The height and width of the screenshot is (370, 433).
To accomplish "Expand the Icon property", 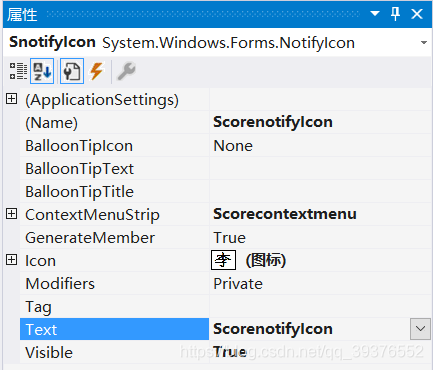I will (x=11, y=260).
